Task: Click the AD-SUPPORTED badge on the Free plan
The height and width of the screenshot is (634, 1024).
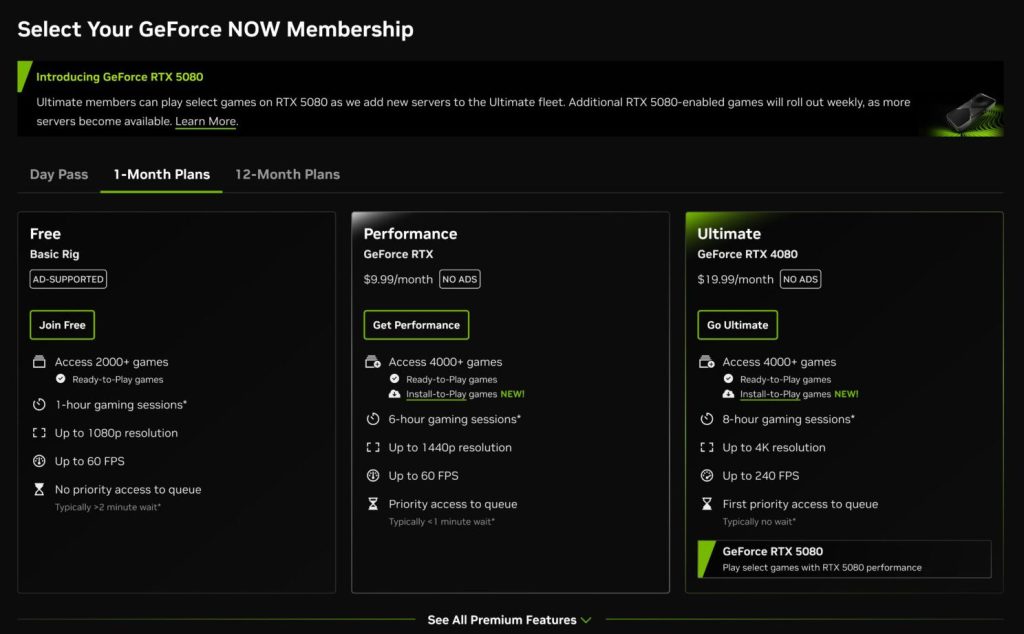Action: click(67, 279)
